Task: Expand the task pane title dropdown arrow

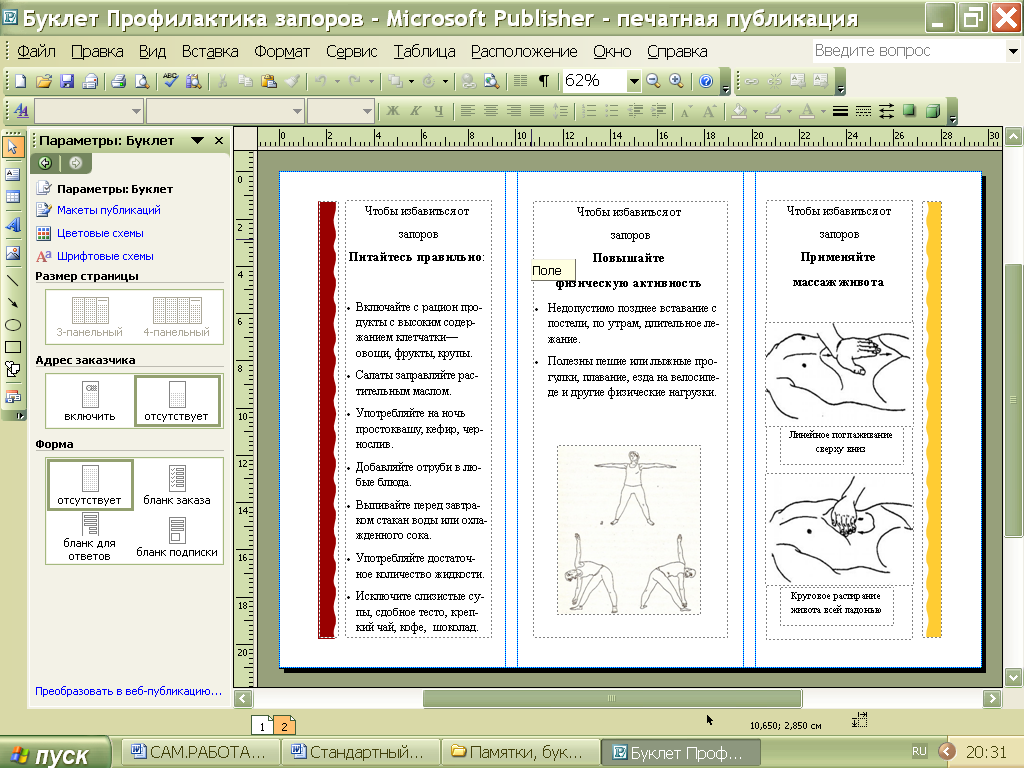Action: pos(197,140)
